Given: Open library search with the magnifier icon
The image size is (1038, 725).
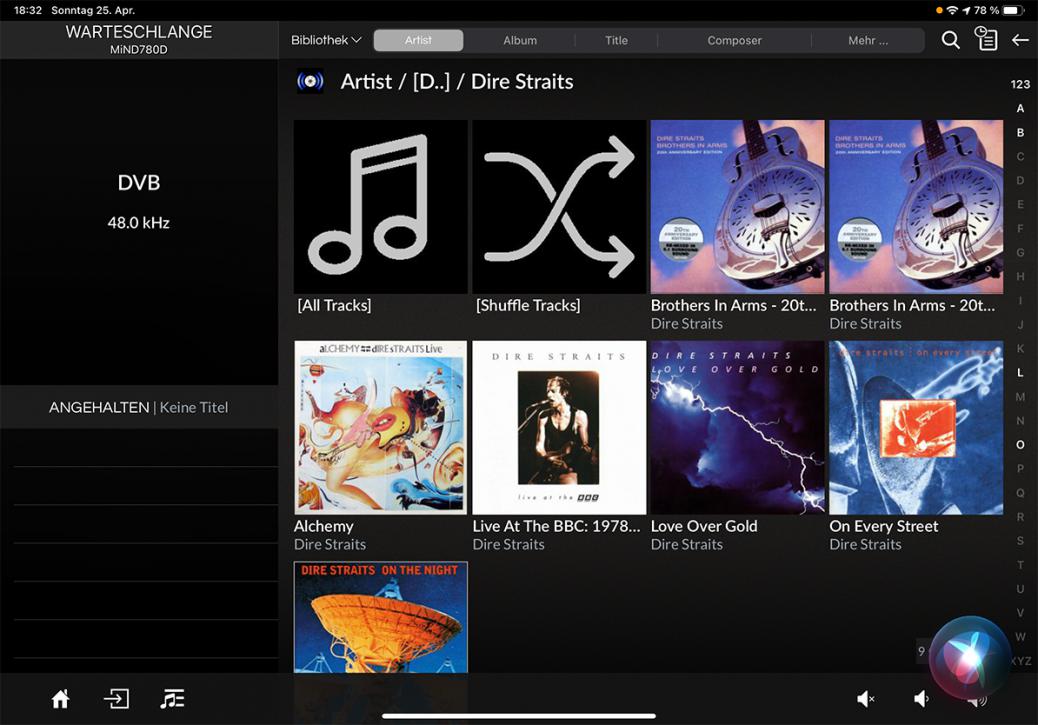Looking at the screenshot, I should pos(951,40).
